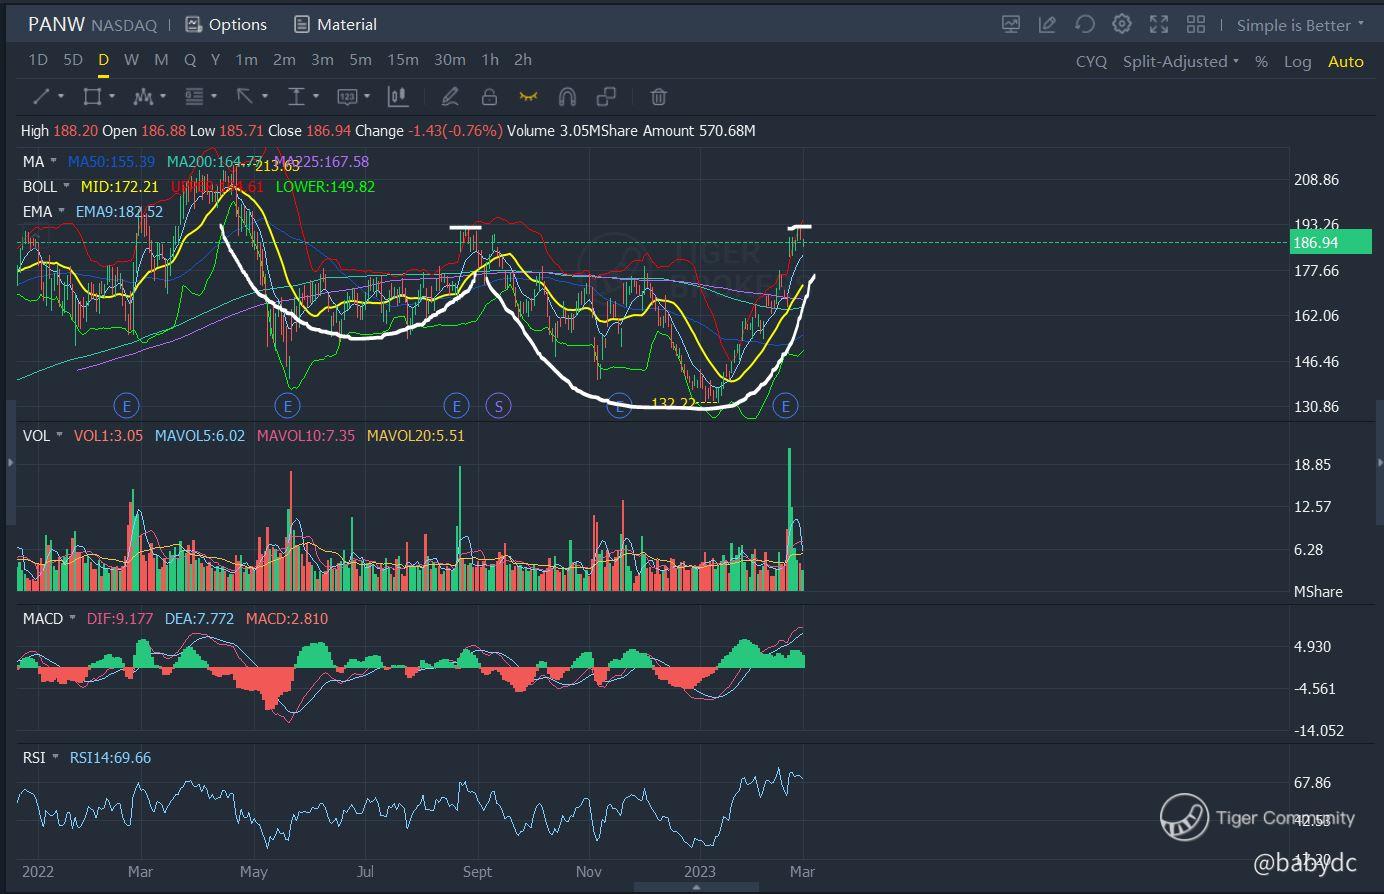1384x894 pixels.
Task: Enable the magnet snap tool
Action: click(x=567, y=97)
